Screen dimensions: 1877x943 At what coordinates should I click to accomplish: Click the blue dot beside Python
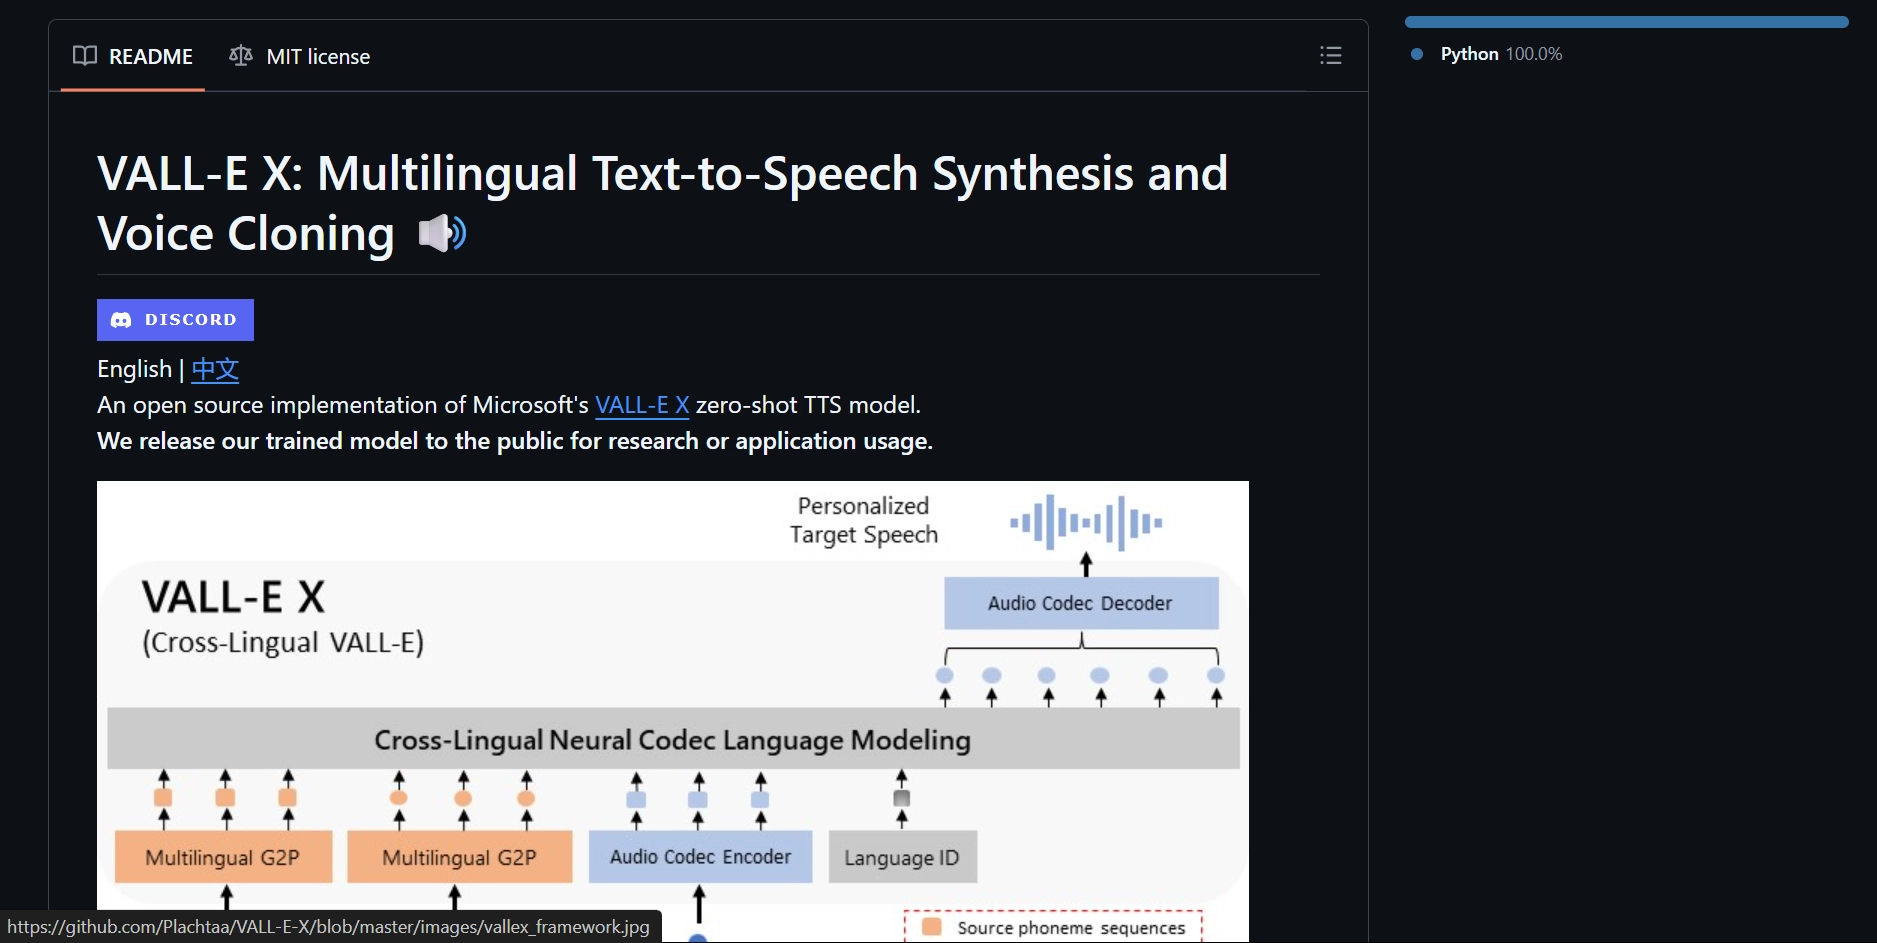click(1416, 54)
